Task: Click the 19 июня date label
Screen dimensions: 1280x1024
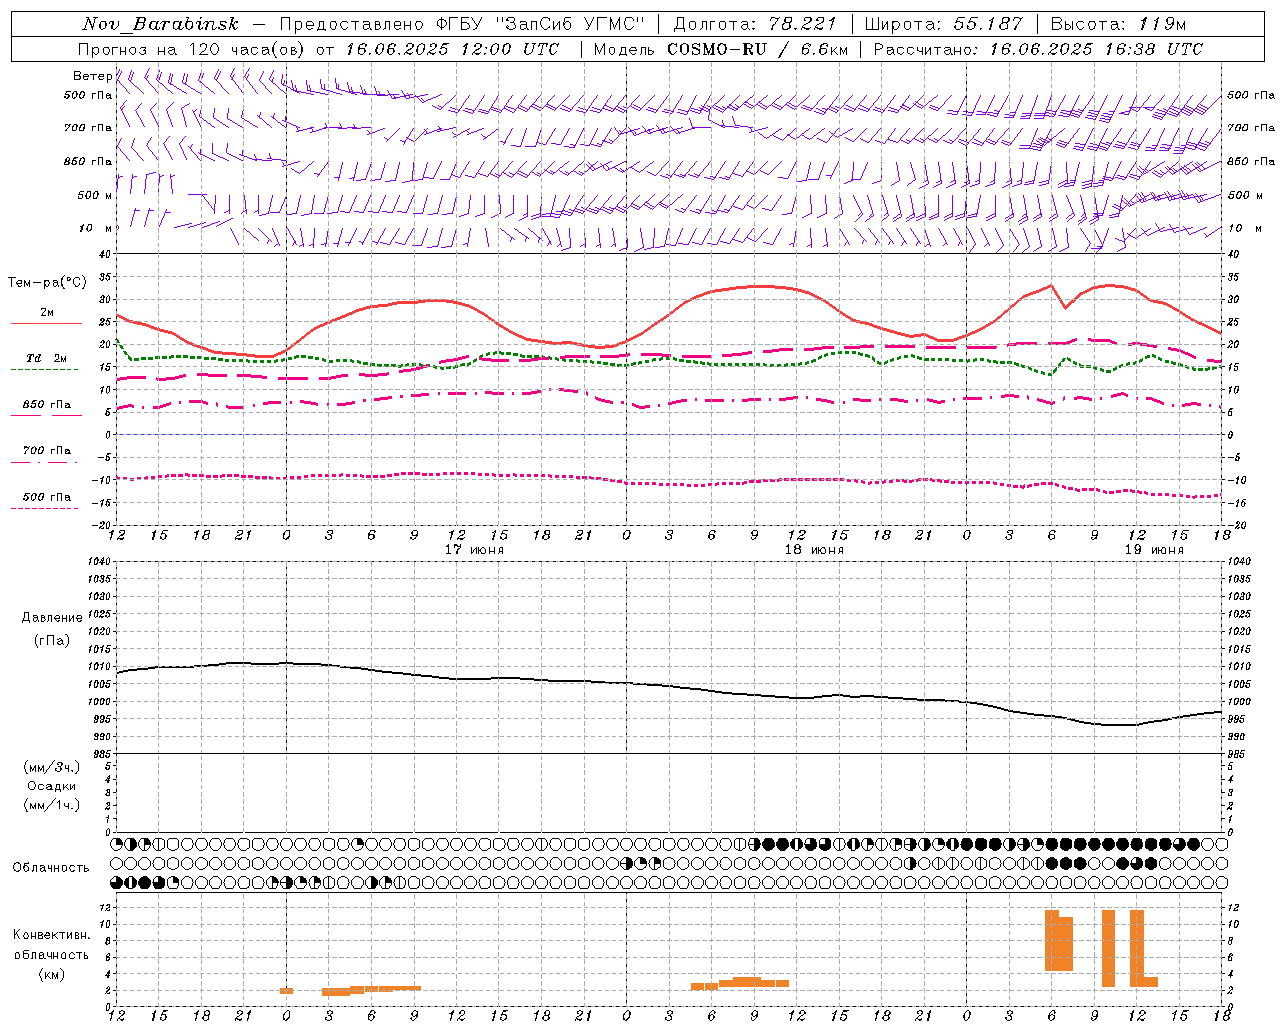Action: click(x=1154, y=550)
